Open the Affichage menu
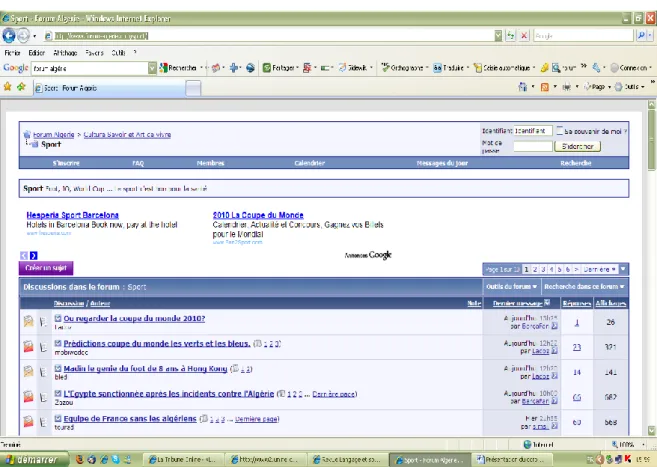Viewport: 657px width, 467px height. tap(65, 53)
